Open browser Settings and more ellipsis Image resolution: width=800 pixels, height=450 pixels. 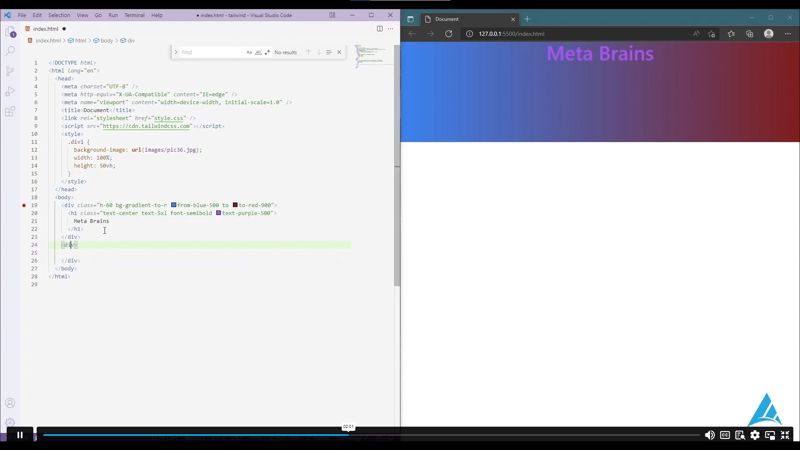[x=788, y=34]
